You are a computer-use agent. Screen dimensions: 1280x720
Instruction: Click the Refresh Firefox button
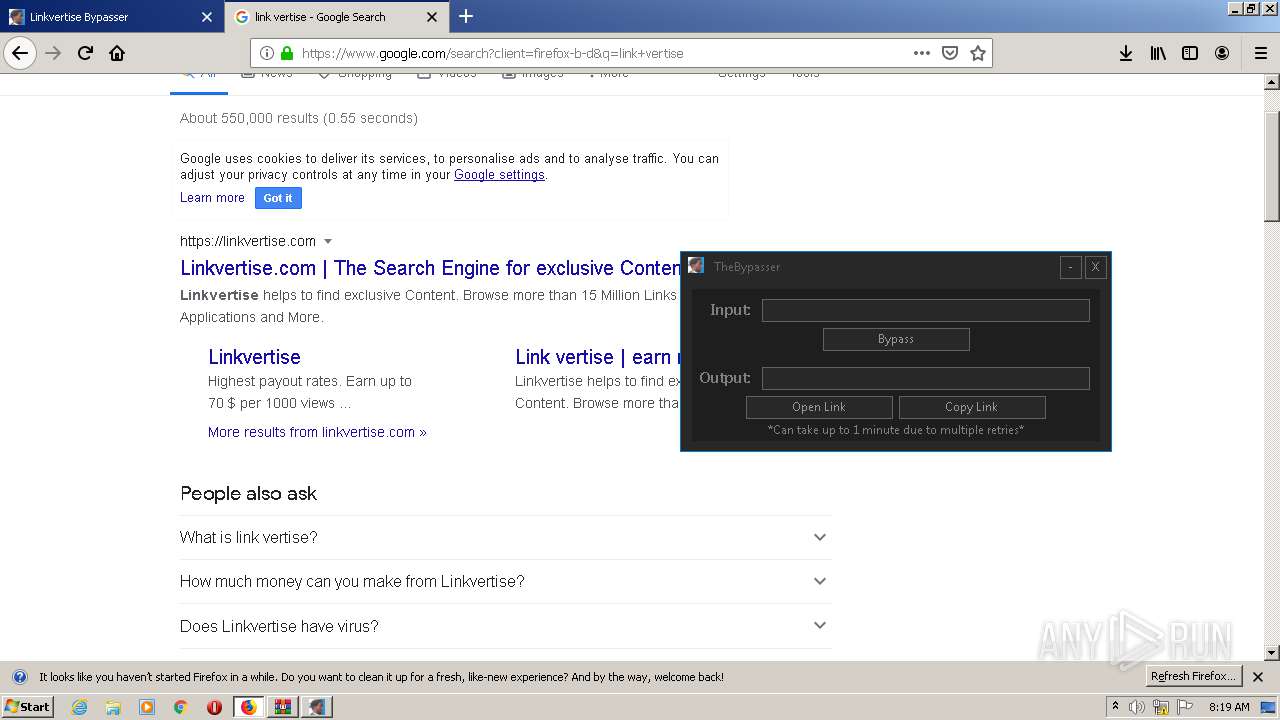(1194, 677)
